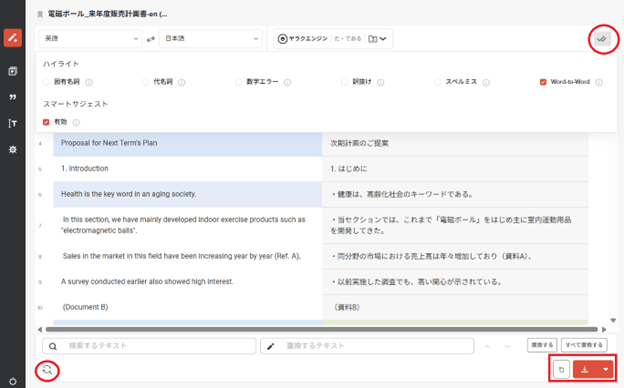Click the magnifier icon in search field
624x388 pixels.
pos(53,346)
